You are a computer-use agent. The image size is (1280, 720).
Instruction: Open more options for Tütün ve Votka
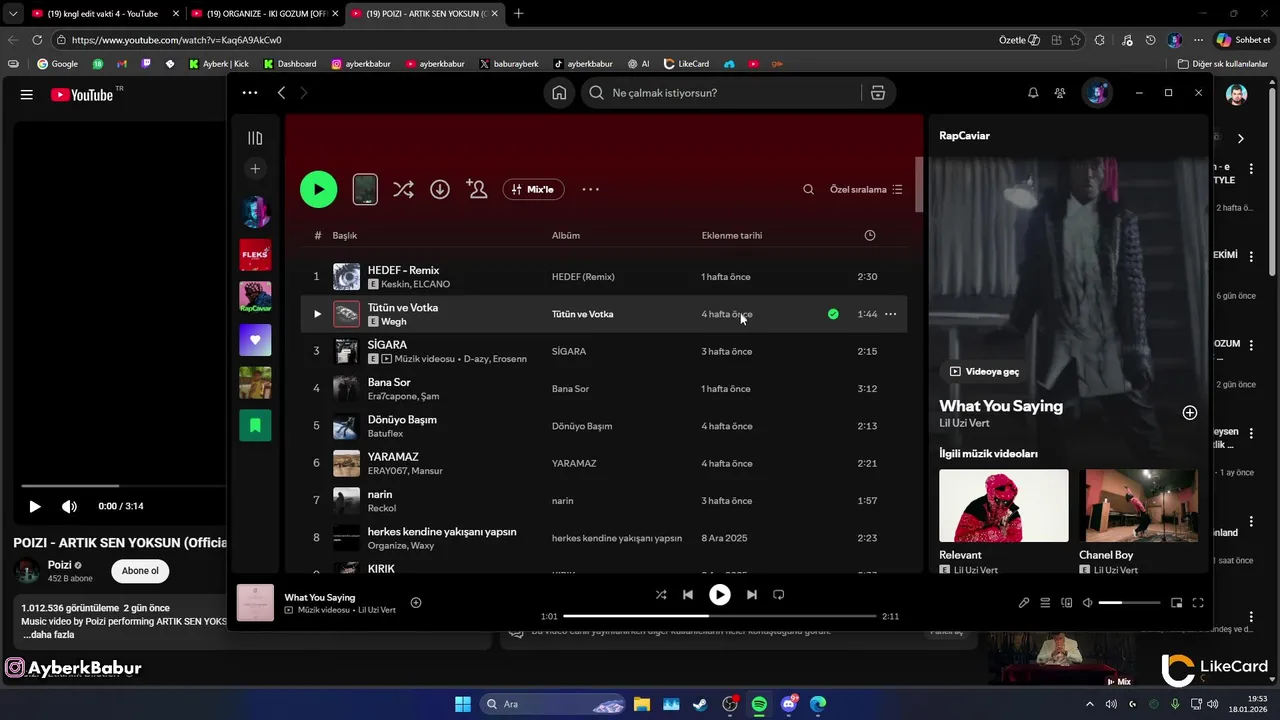pos(890,314)
